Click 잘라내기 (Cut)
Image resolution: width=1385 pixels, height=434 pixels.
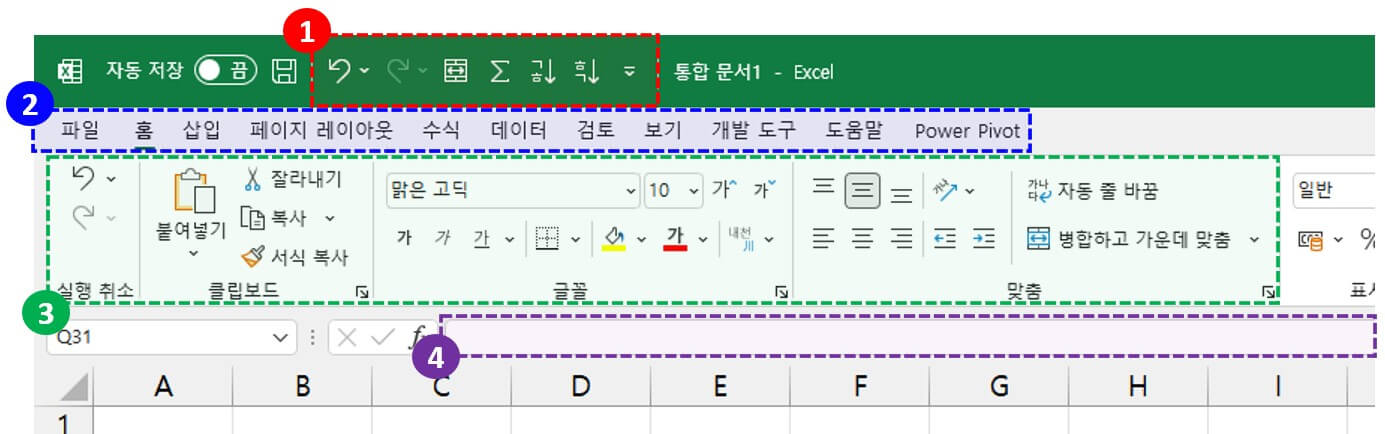click(293, 179)
